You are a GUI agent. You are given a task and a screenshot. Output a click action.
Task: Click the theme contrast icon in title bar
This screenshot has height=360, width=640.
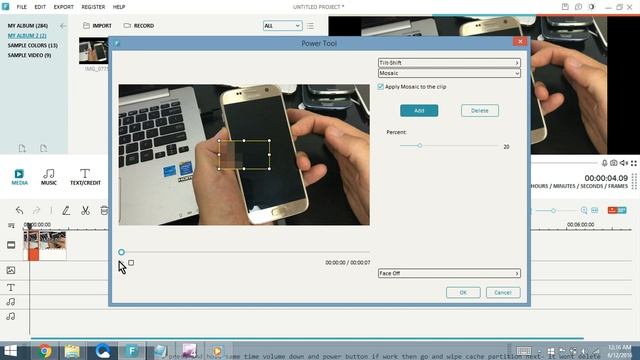591,7
